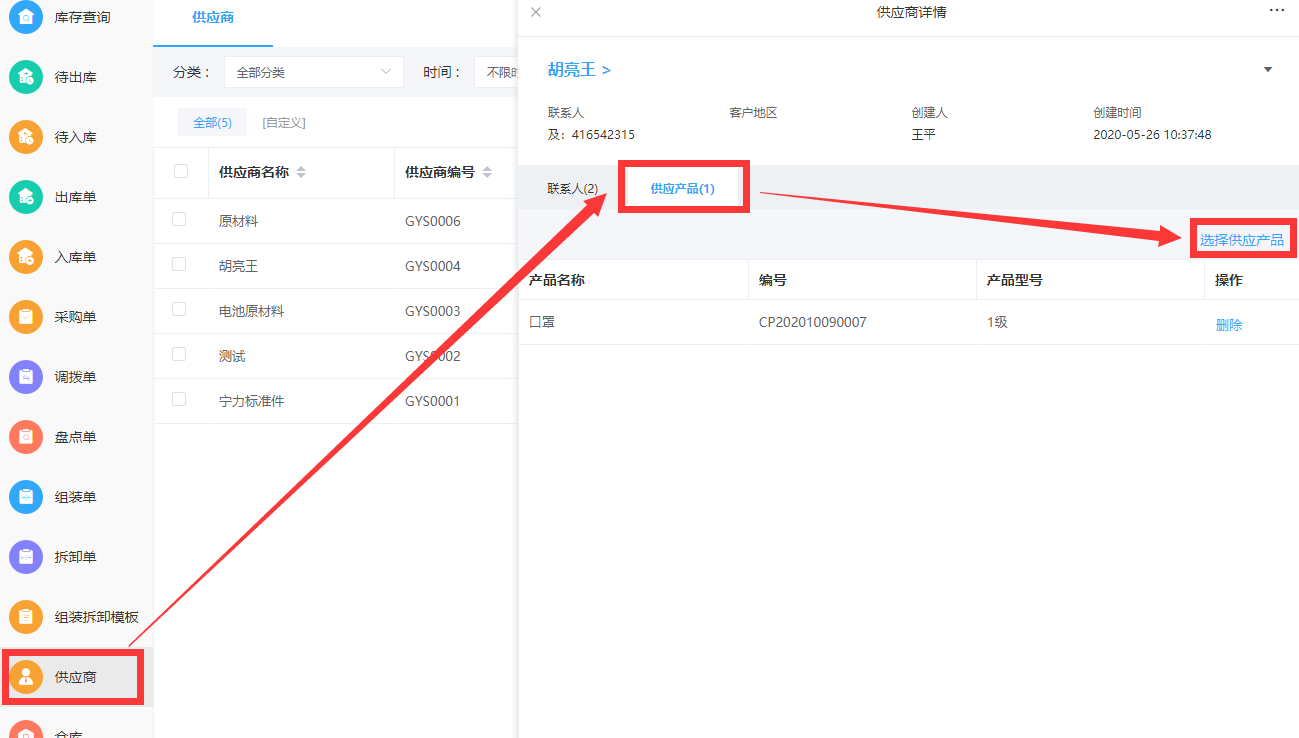Check the box for 电池原材料 row

179,309
